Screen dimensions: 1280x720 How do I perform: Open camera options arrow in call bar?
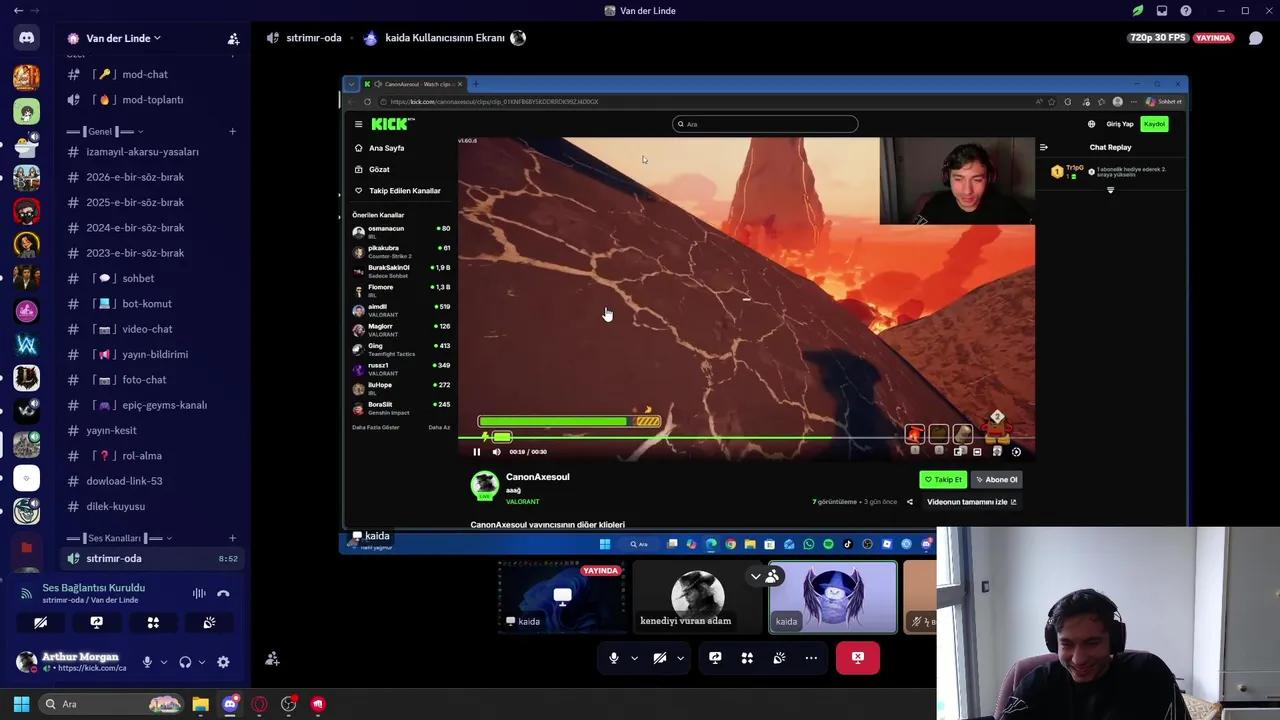click(x=680, y=658)
